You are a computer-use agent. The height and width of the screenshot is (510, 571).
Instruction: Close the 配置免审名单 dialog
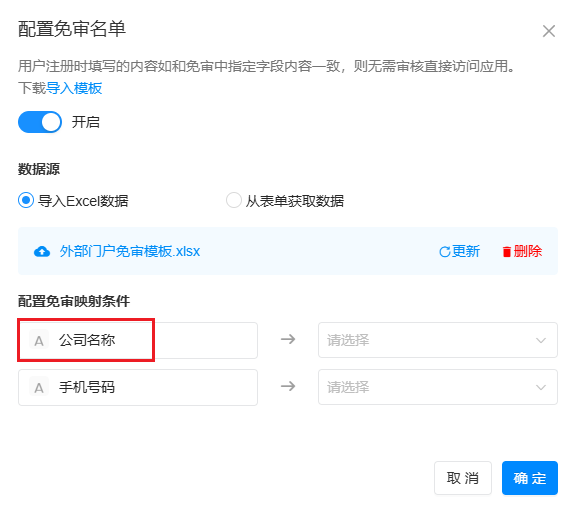tap(548, 31)
